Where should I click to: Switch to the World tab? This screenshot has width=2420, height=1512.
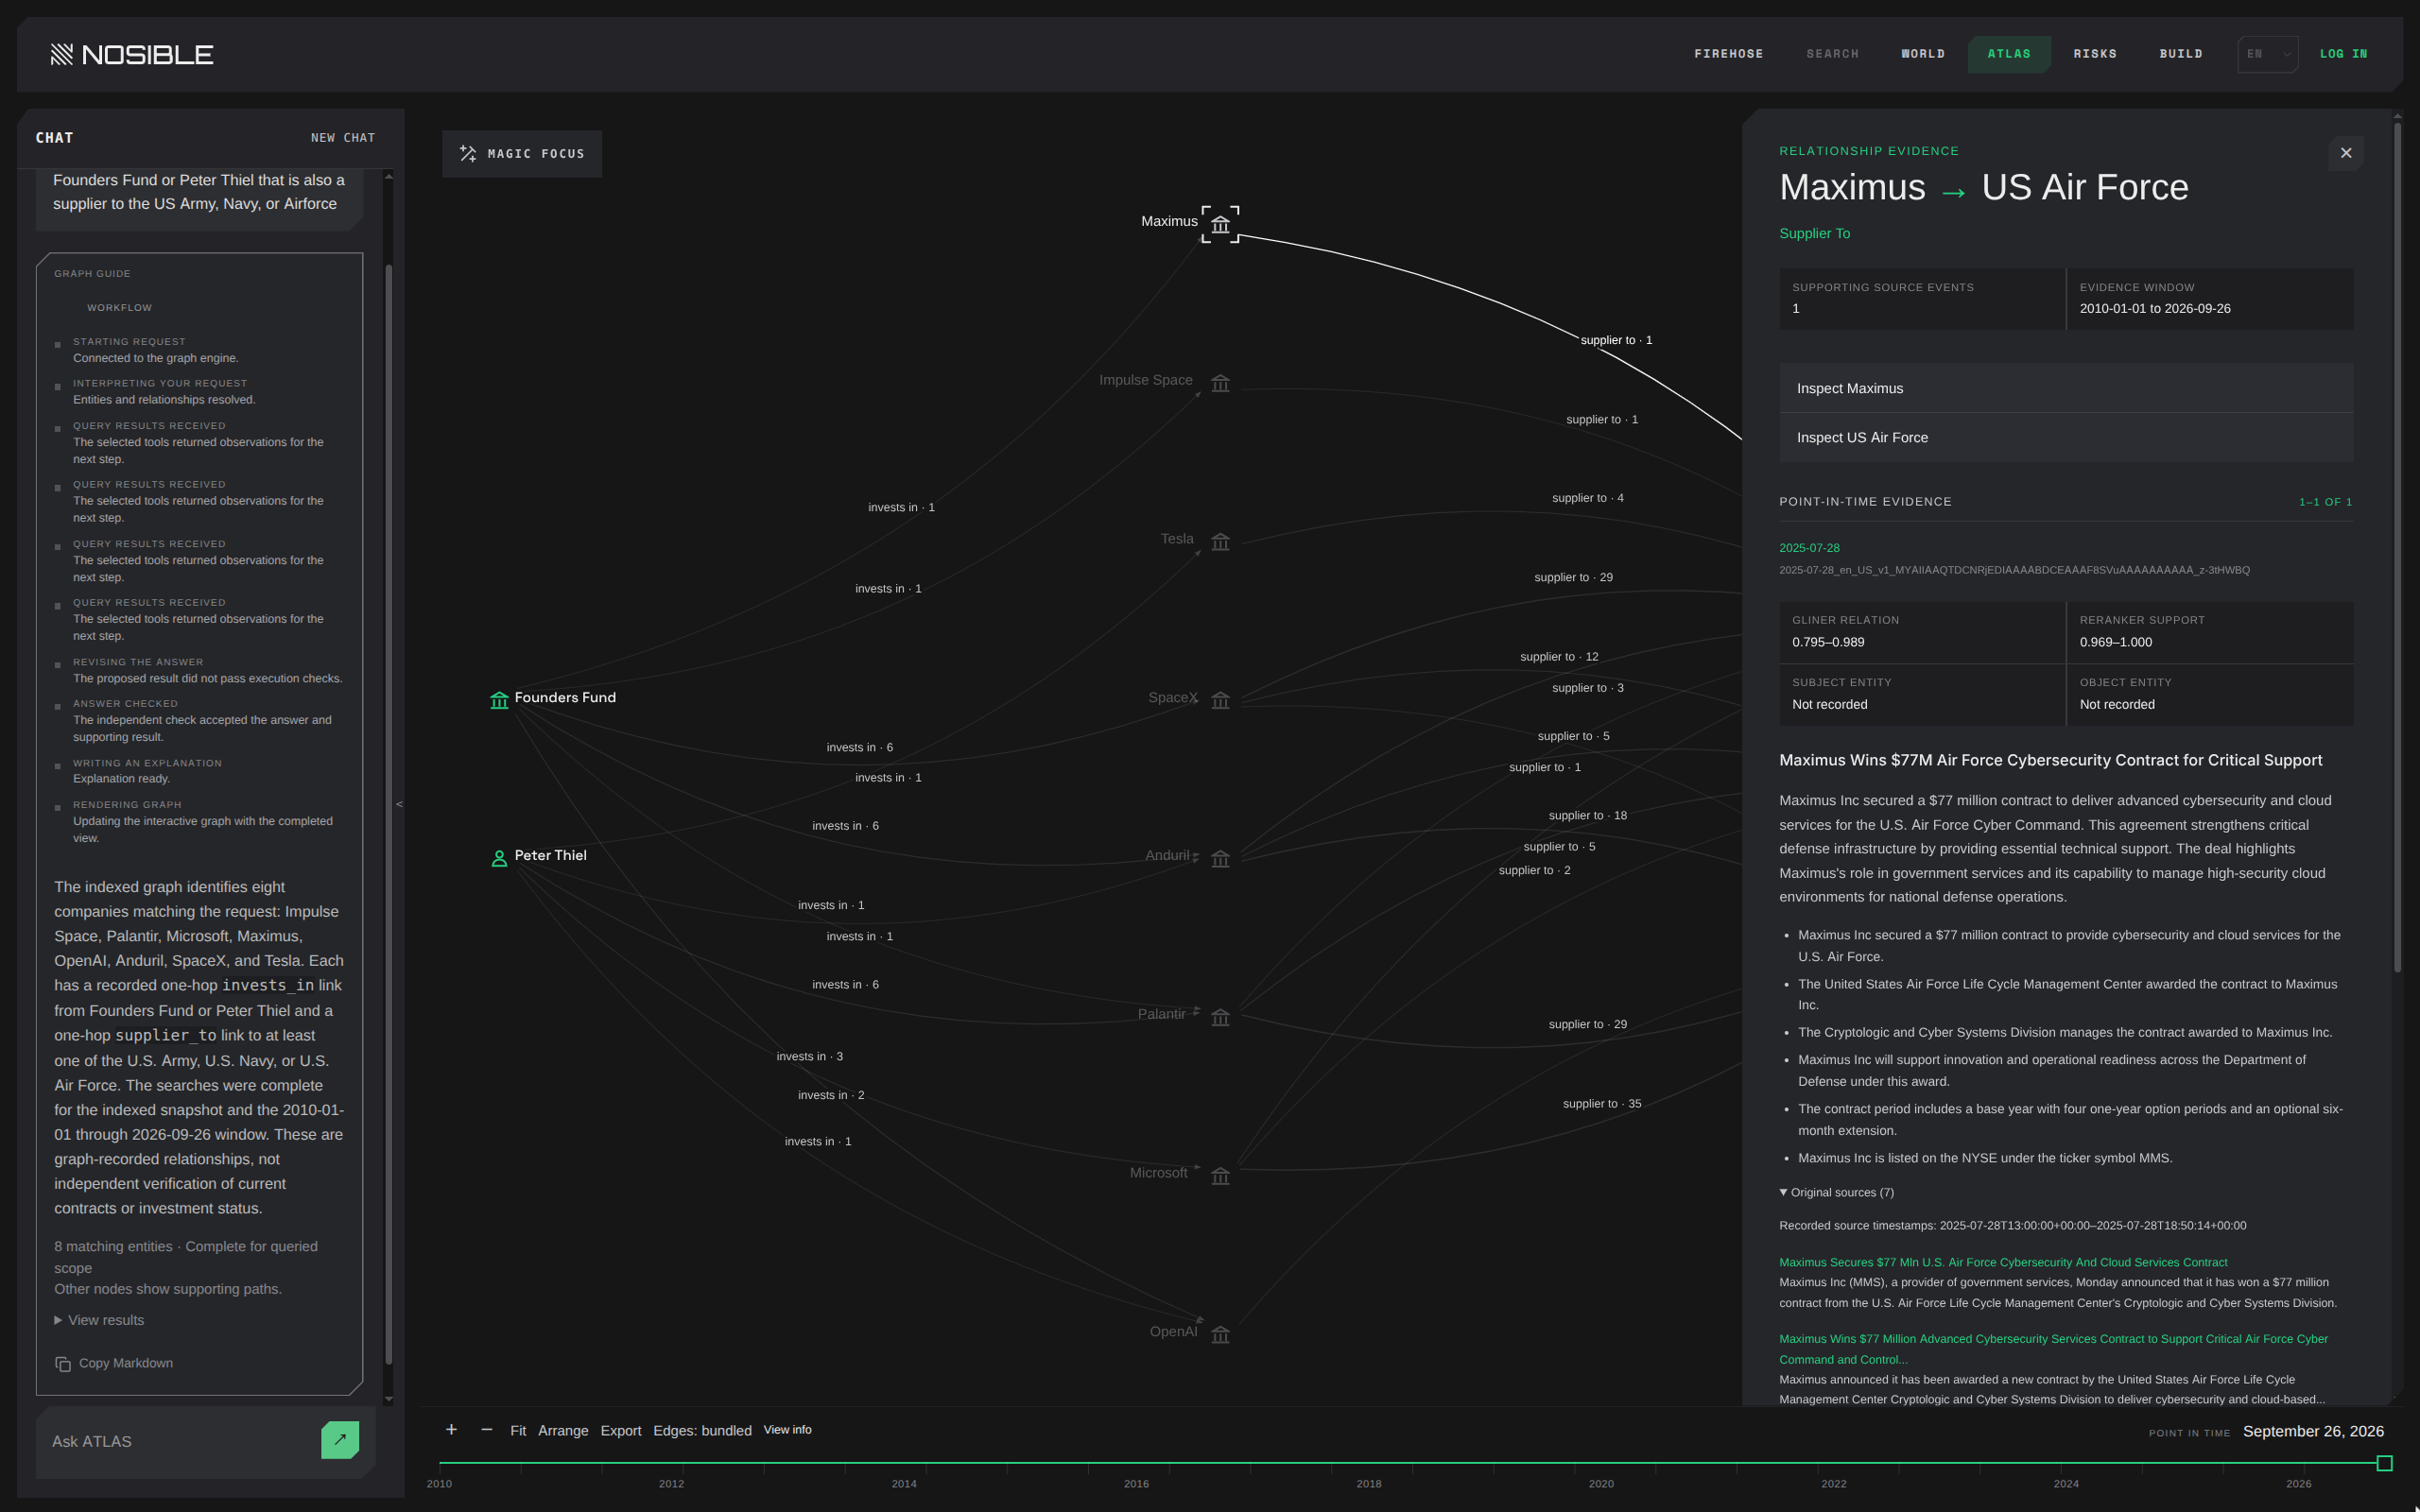point(1922,54)
